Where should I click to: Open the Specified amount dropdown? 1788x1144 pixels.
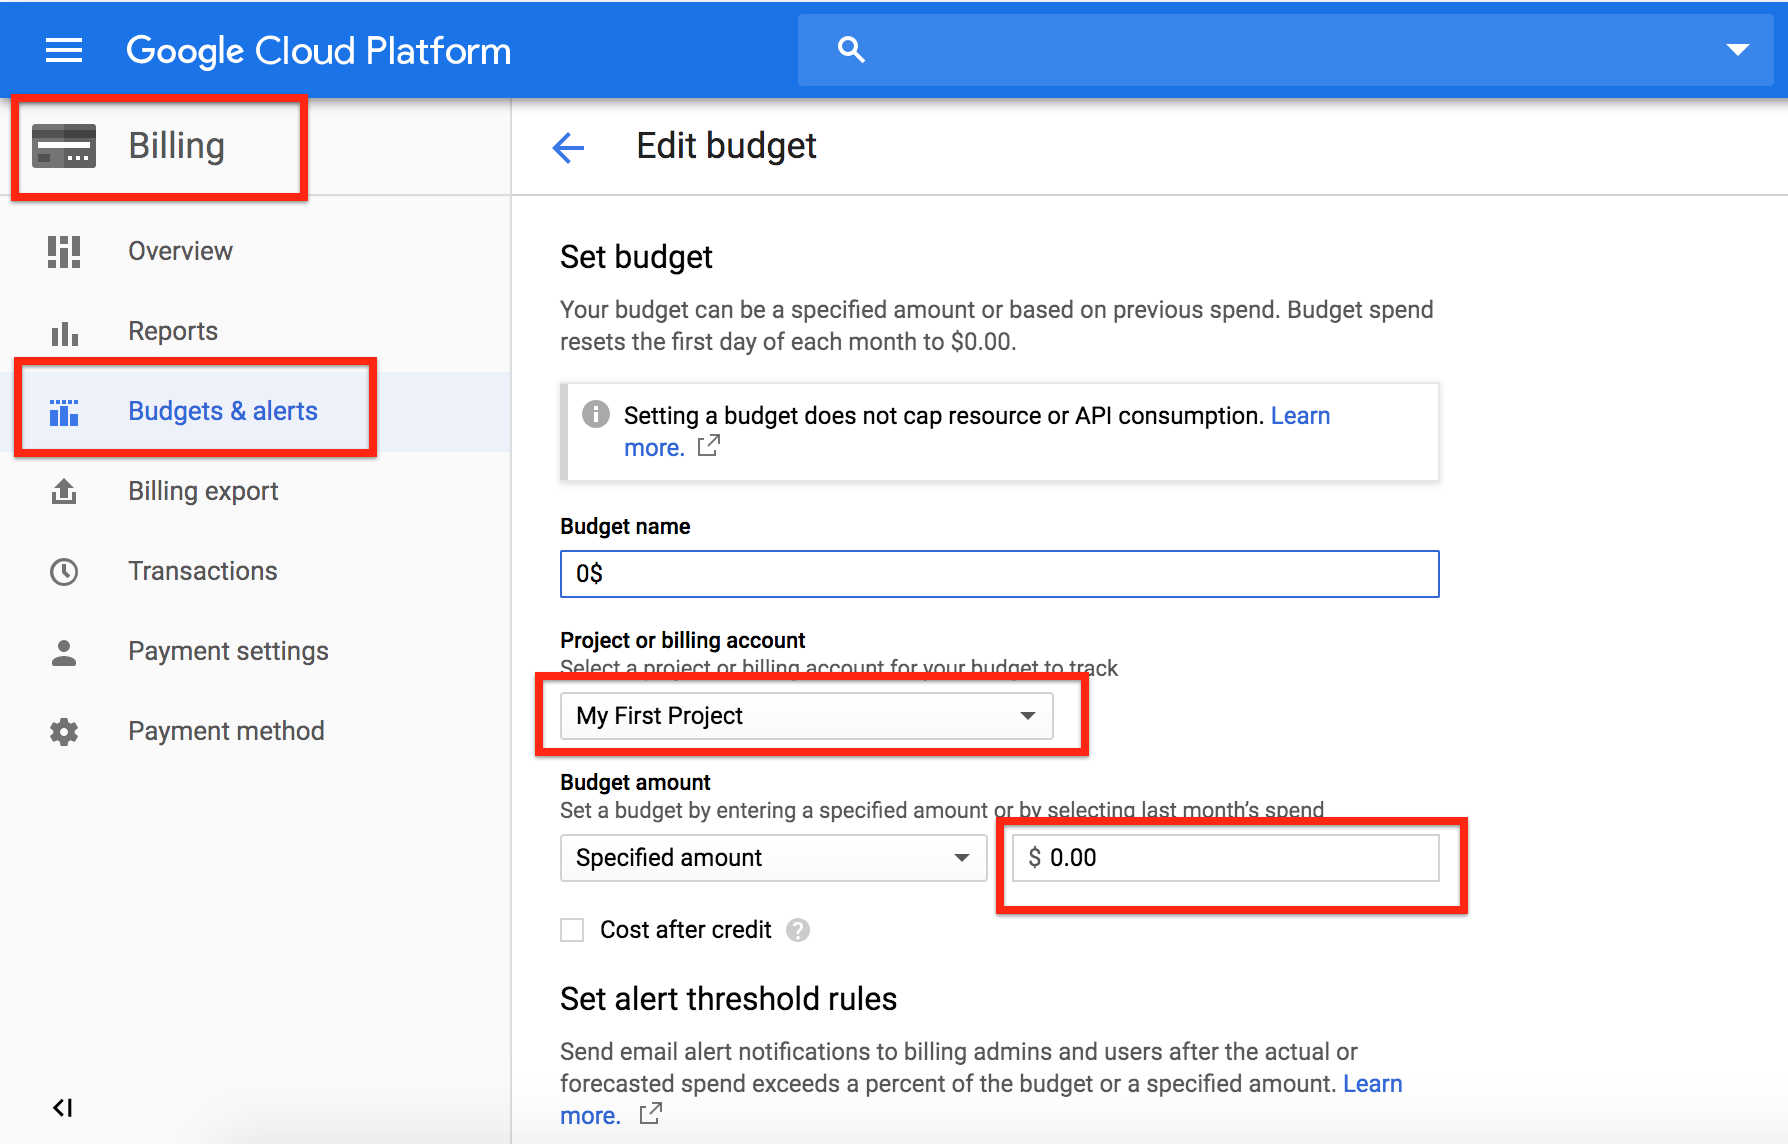coord(774,858)
